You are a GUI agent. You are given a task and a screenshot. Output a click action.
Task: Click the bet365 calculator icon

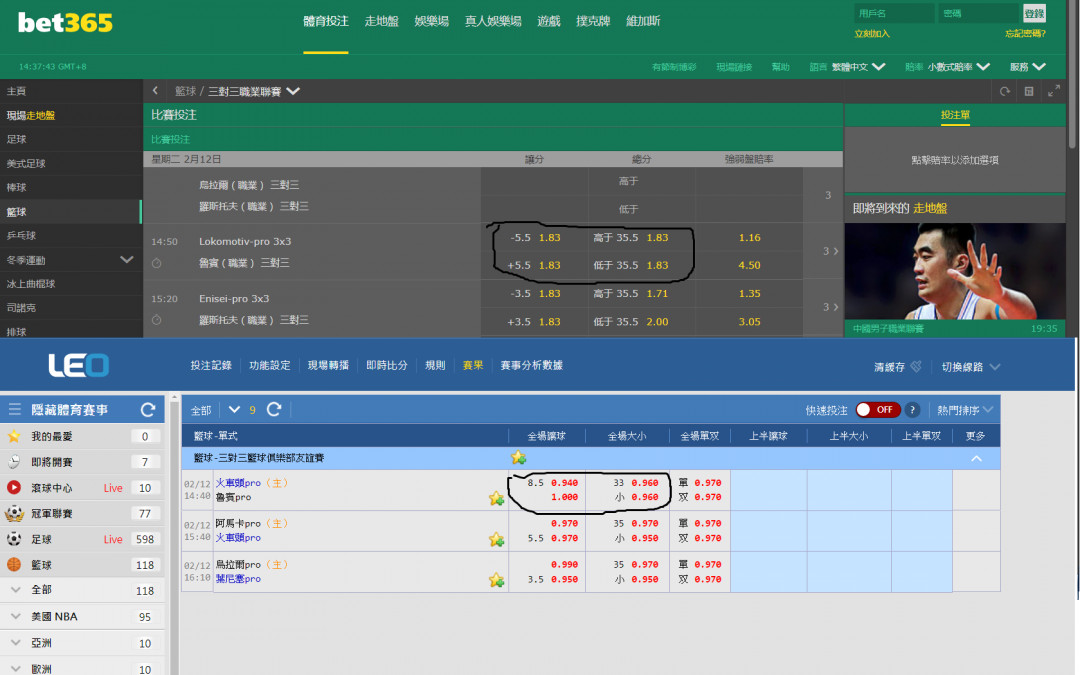1028,91
